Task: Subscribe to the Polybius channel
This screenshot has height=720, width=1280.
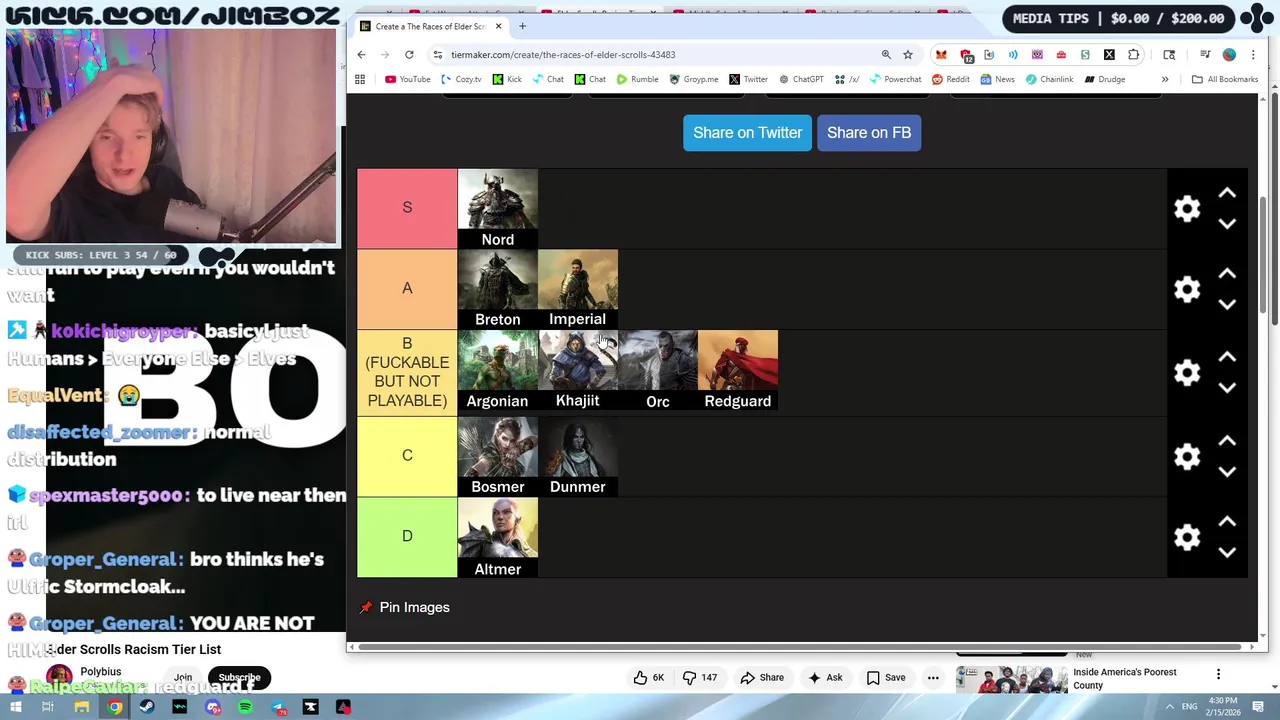Action: (x=239, y=678)
